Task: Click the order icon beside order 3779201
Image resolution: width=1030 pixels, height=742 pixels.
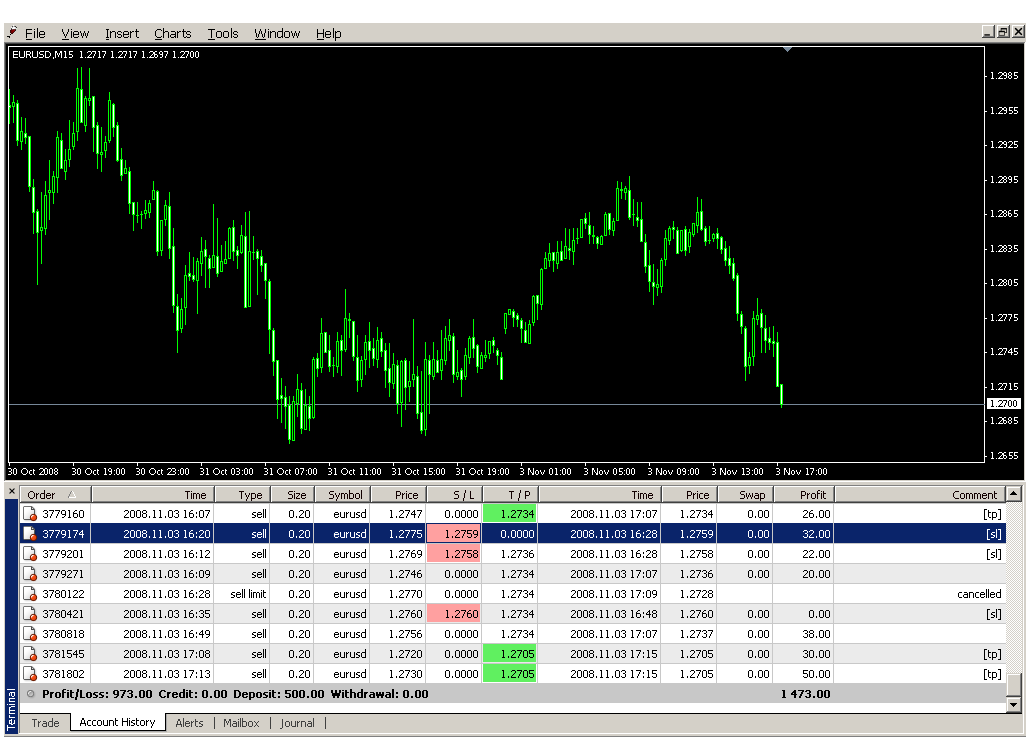Action: (x=29, y=554)
